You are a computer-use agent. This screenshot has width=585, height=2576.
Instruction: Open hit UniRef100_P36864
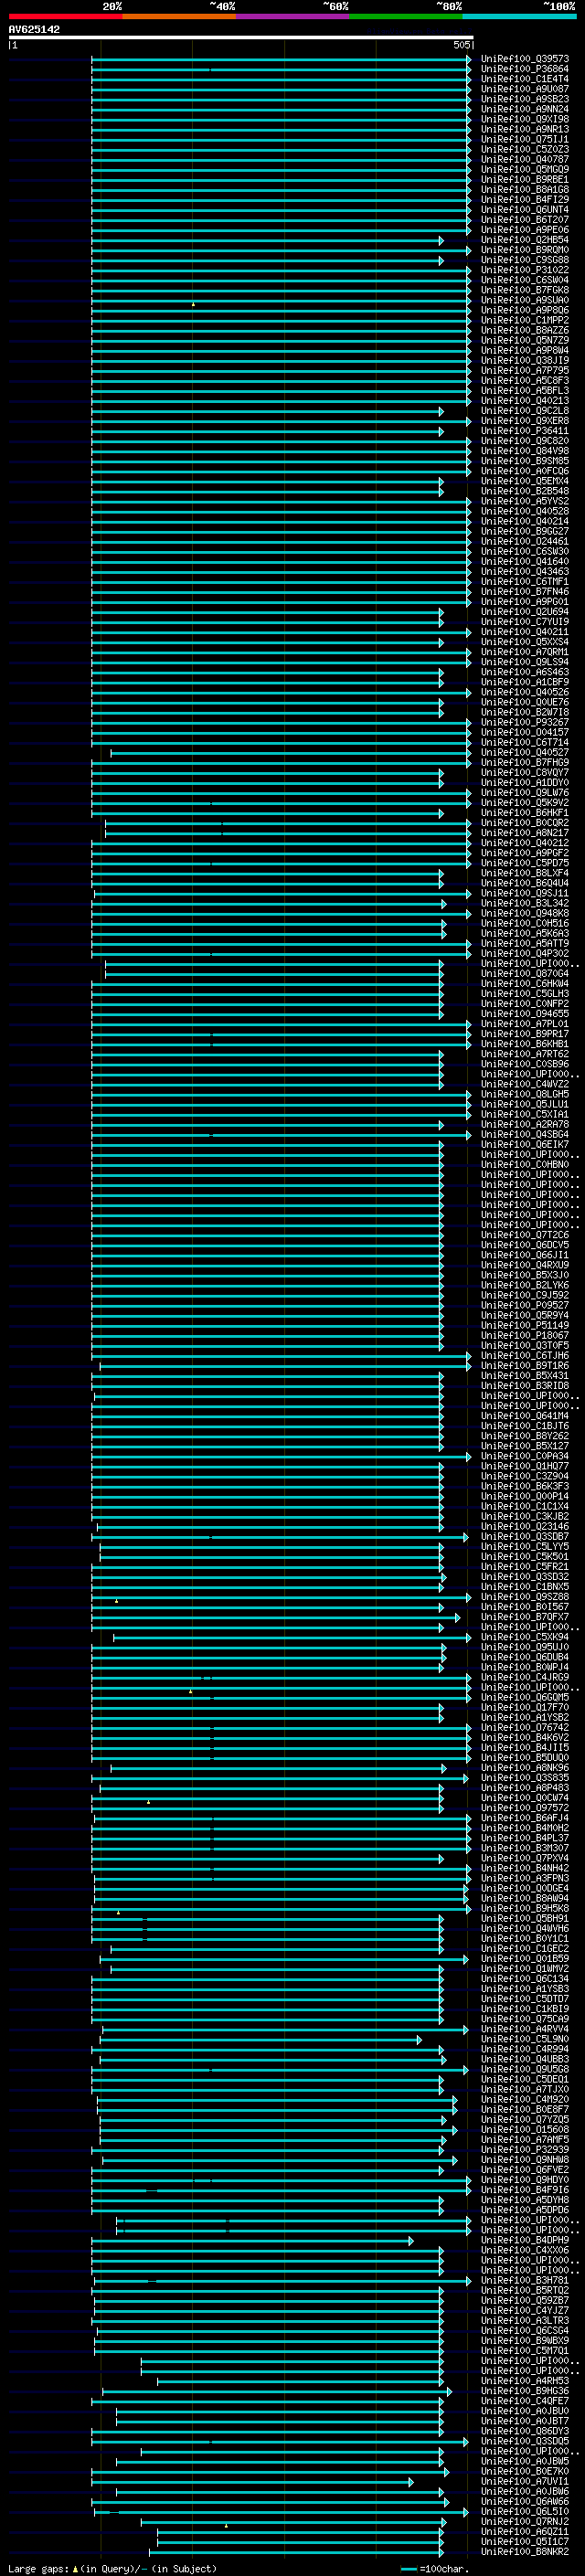point(524,69)
